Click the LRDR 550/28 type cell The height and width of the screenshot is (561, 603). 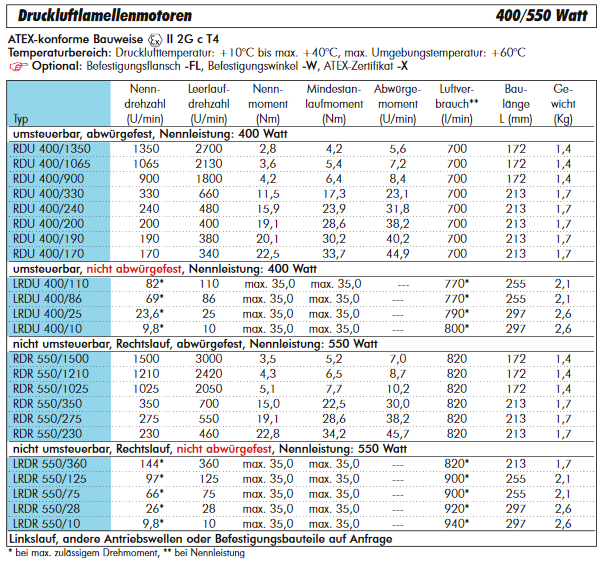[x=47, y=509]
